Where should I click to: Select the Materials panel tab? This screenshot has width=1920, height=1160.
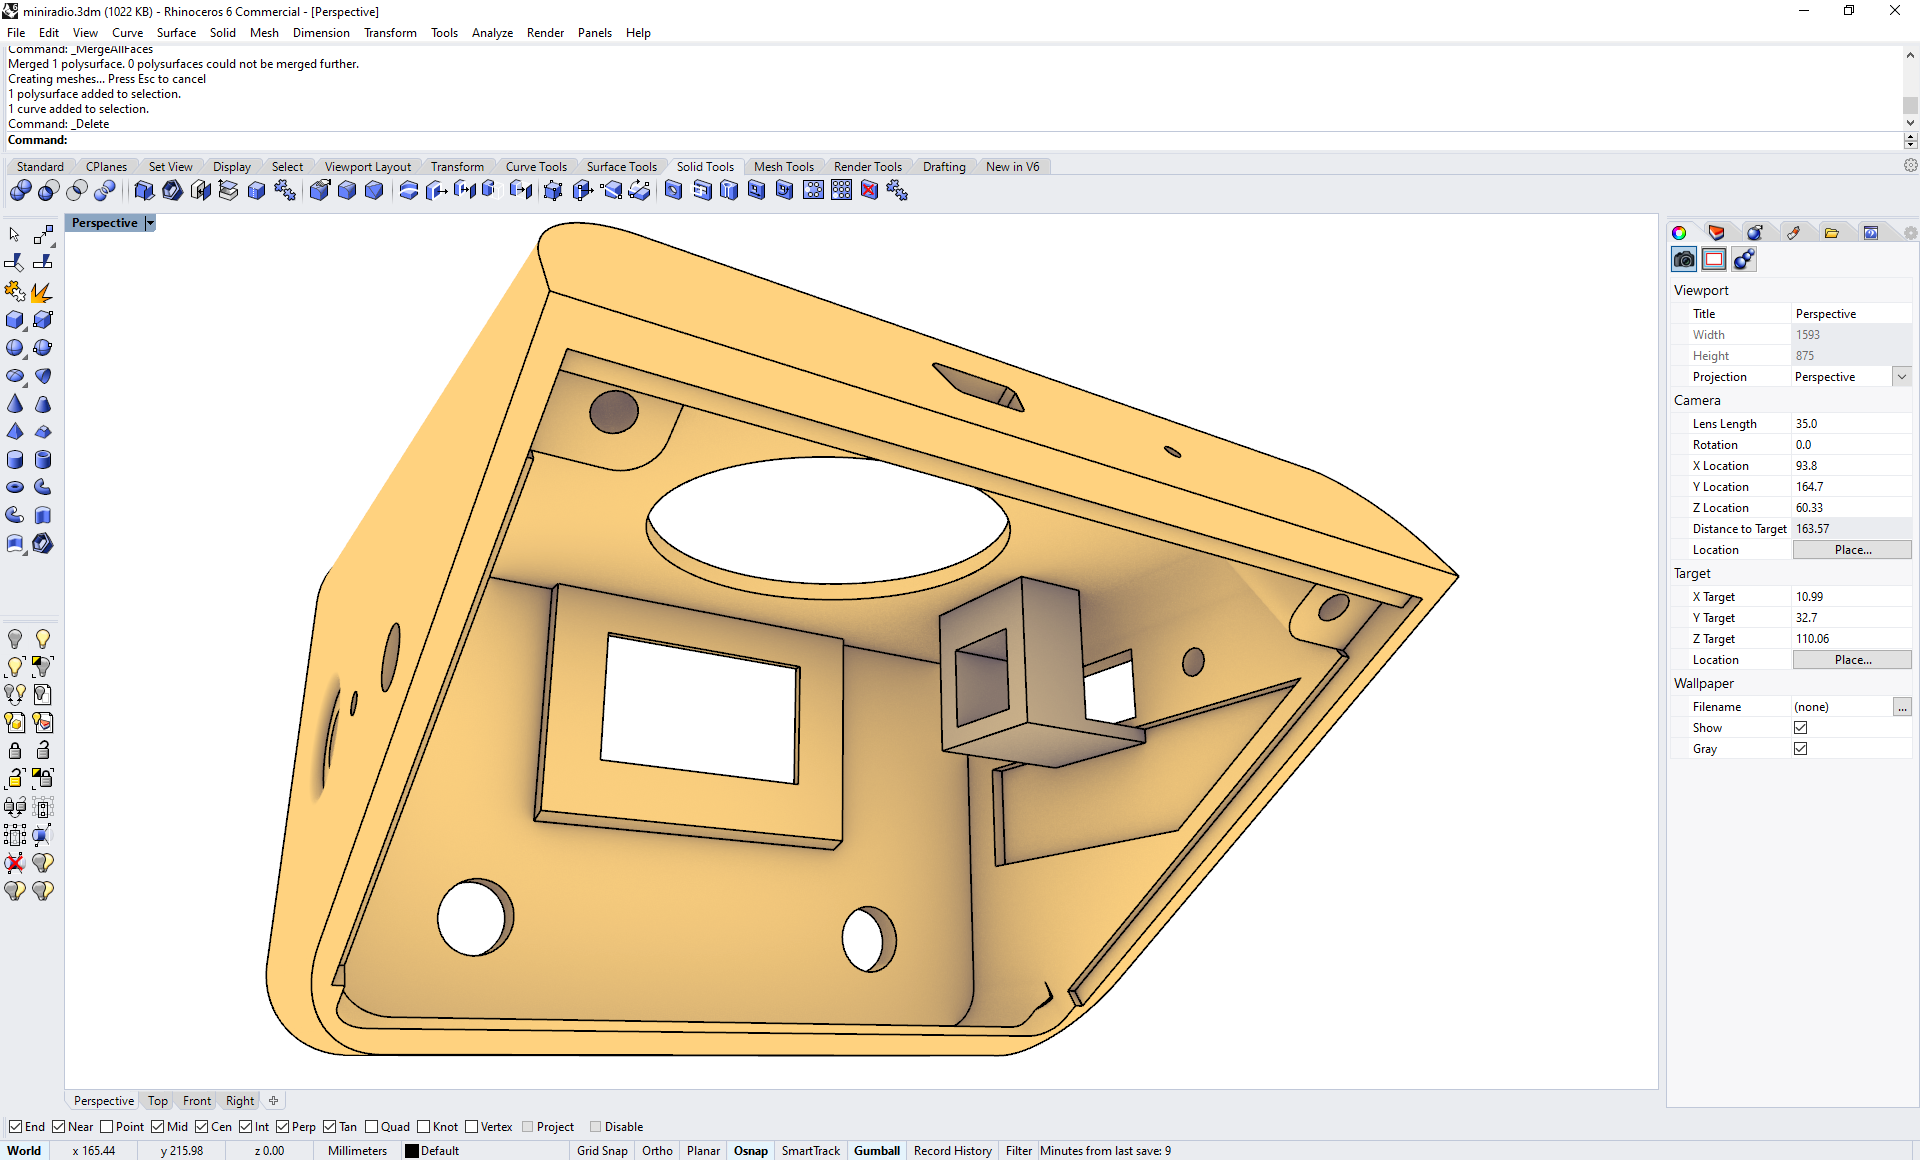[1754, 232]
